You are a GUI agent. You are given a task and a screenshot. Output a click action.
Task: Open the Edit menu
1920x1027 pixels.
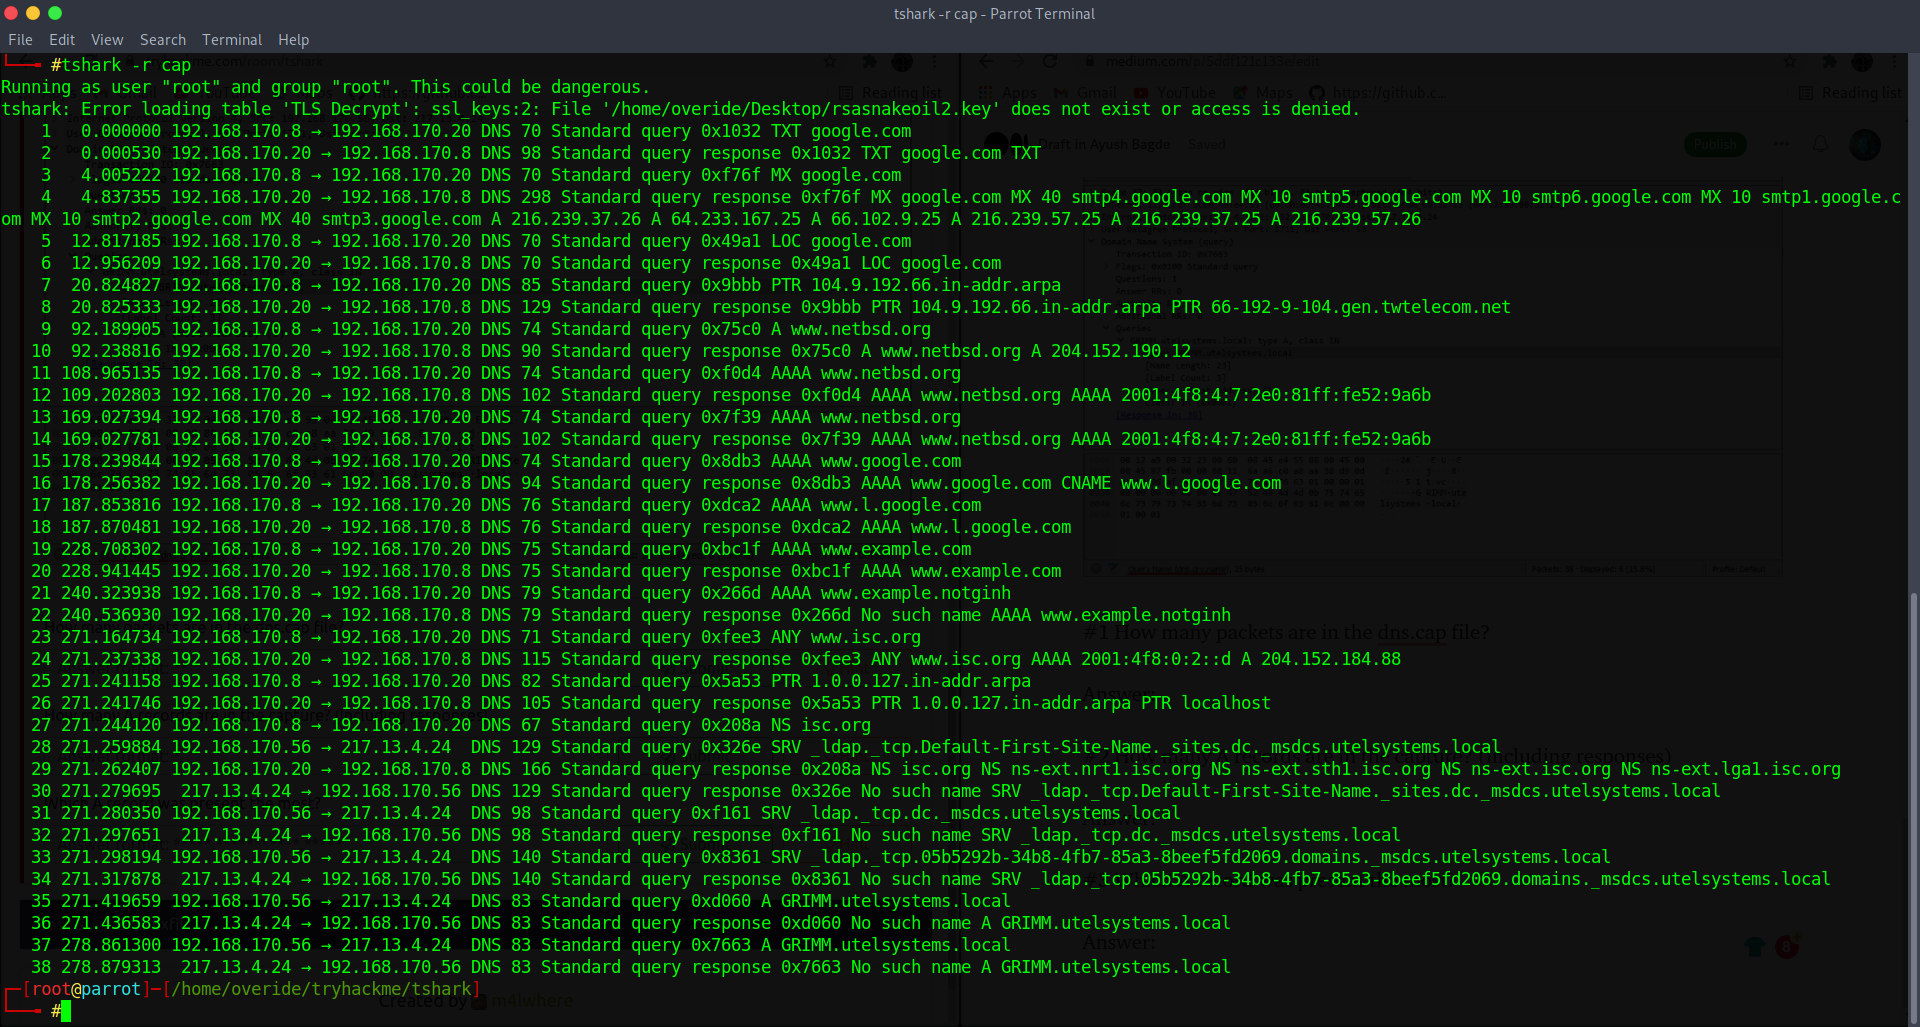tap(62, 40)
